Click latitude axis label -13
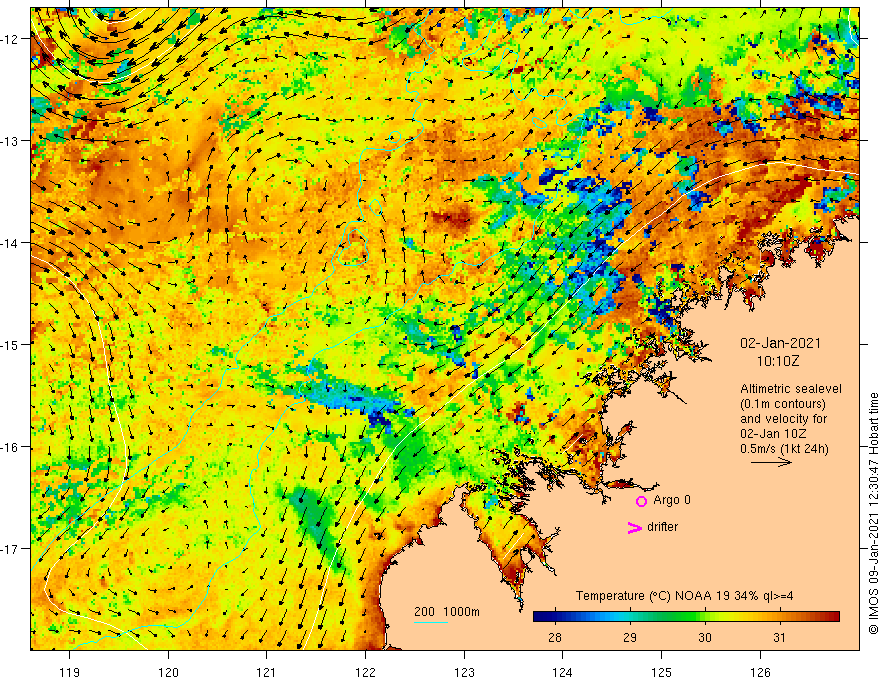 (10, 141)
